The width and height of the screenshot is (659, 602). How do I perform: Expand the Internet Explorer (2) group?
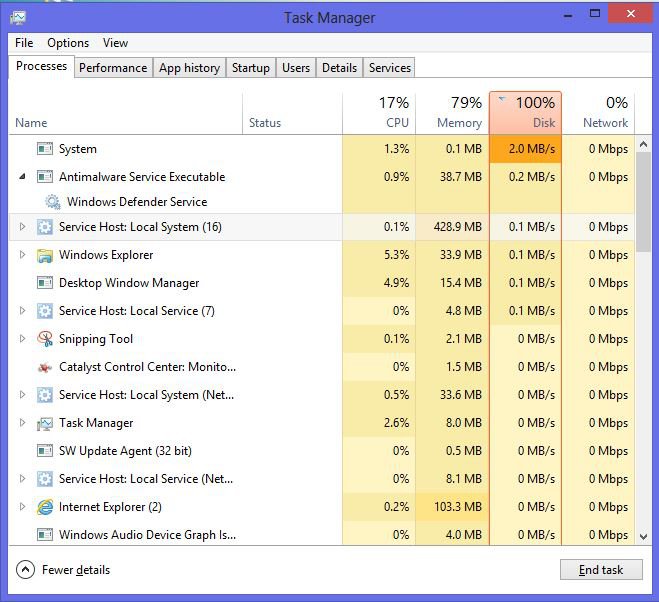tap(22, 507)
